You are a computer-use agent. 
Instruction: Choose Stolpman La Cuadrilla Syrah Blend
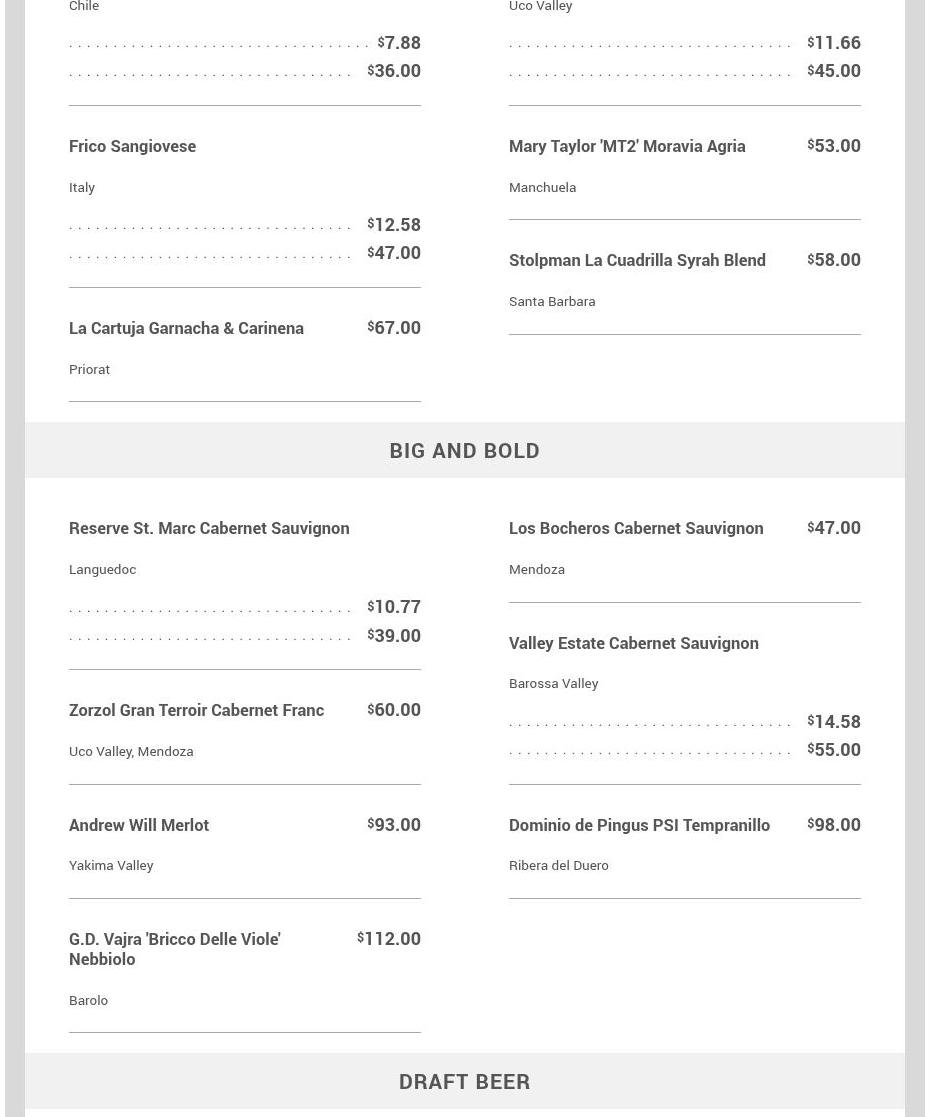click(637, 260)
